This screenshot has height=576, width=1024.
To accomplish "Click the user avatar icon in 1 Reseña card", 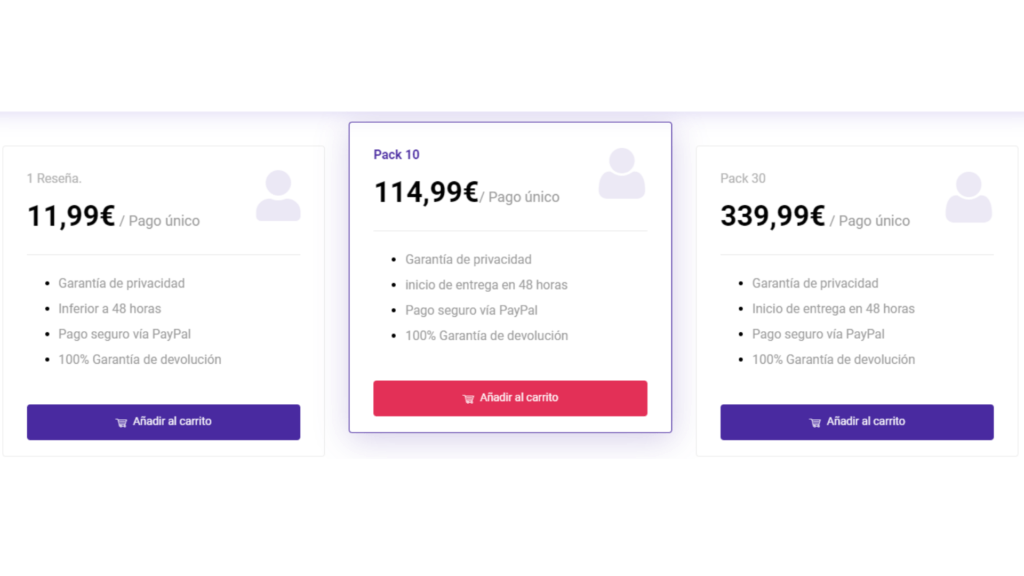I will coord(278,196).
